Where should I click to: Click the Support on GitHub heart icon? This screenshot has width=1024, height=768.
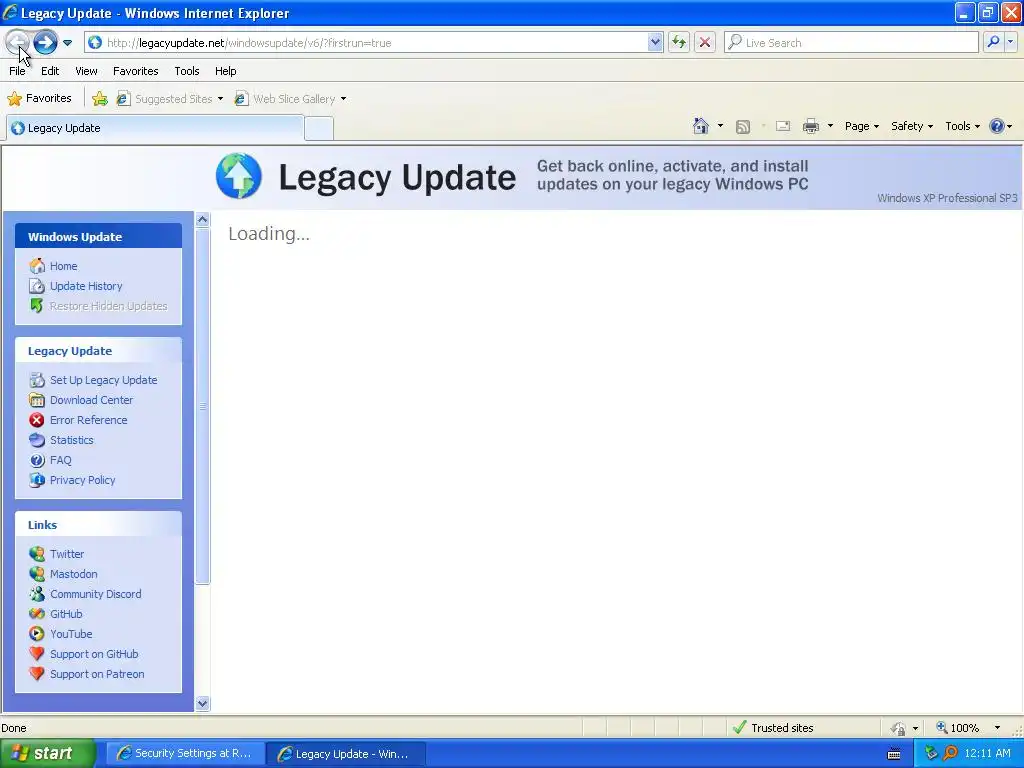point(37,654)
